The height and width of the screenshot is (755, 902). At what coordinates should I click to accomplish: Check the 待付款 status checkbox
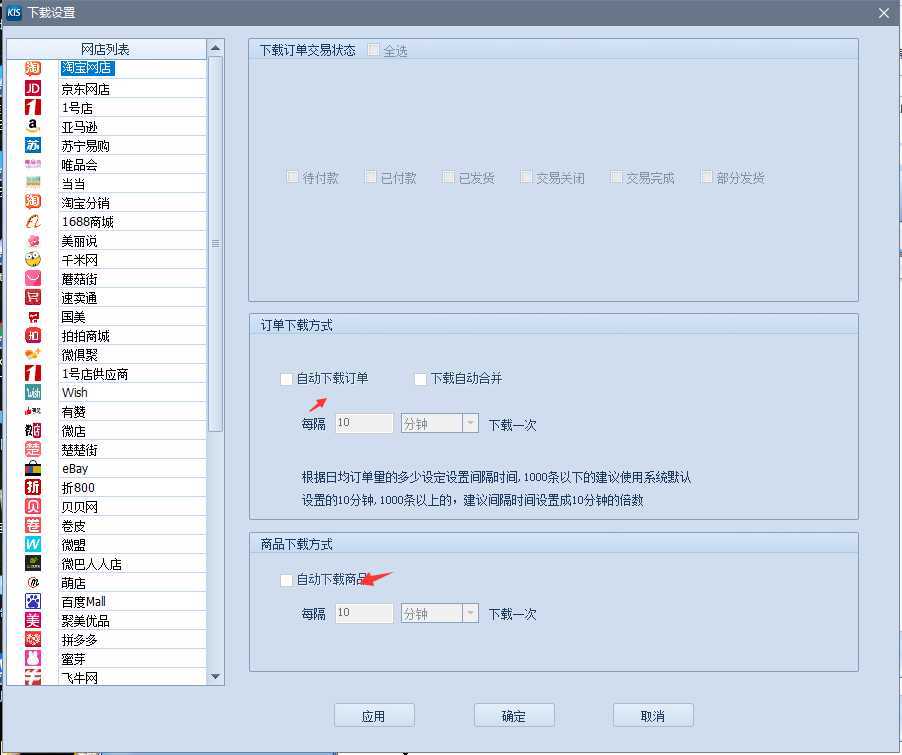coord(292,177)
